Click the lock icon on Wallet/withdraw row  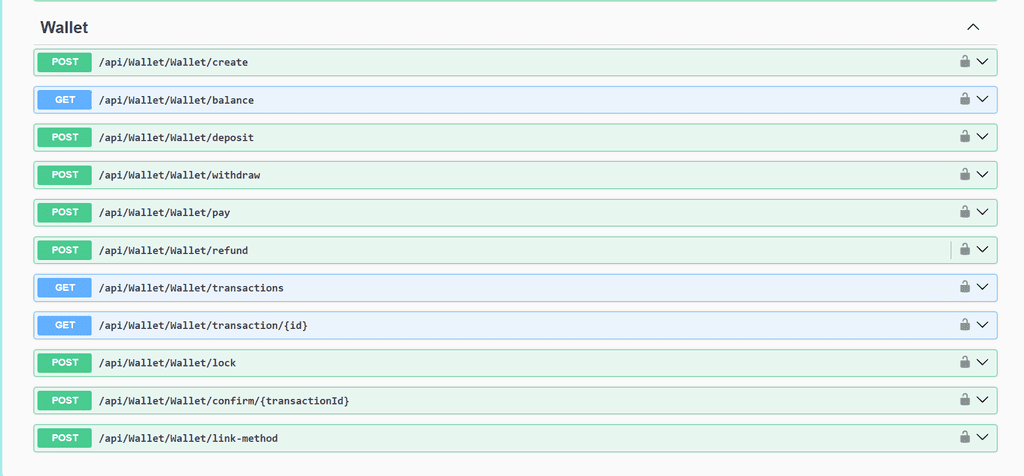tap(965, 174)
